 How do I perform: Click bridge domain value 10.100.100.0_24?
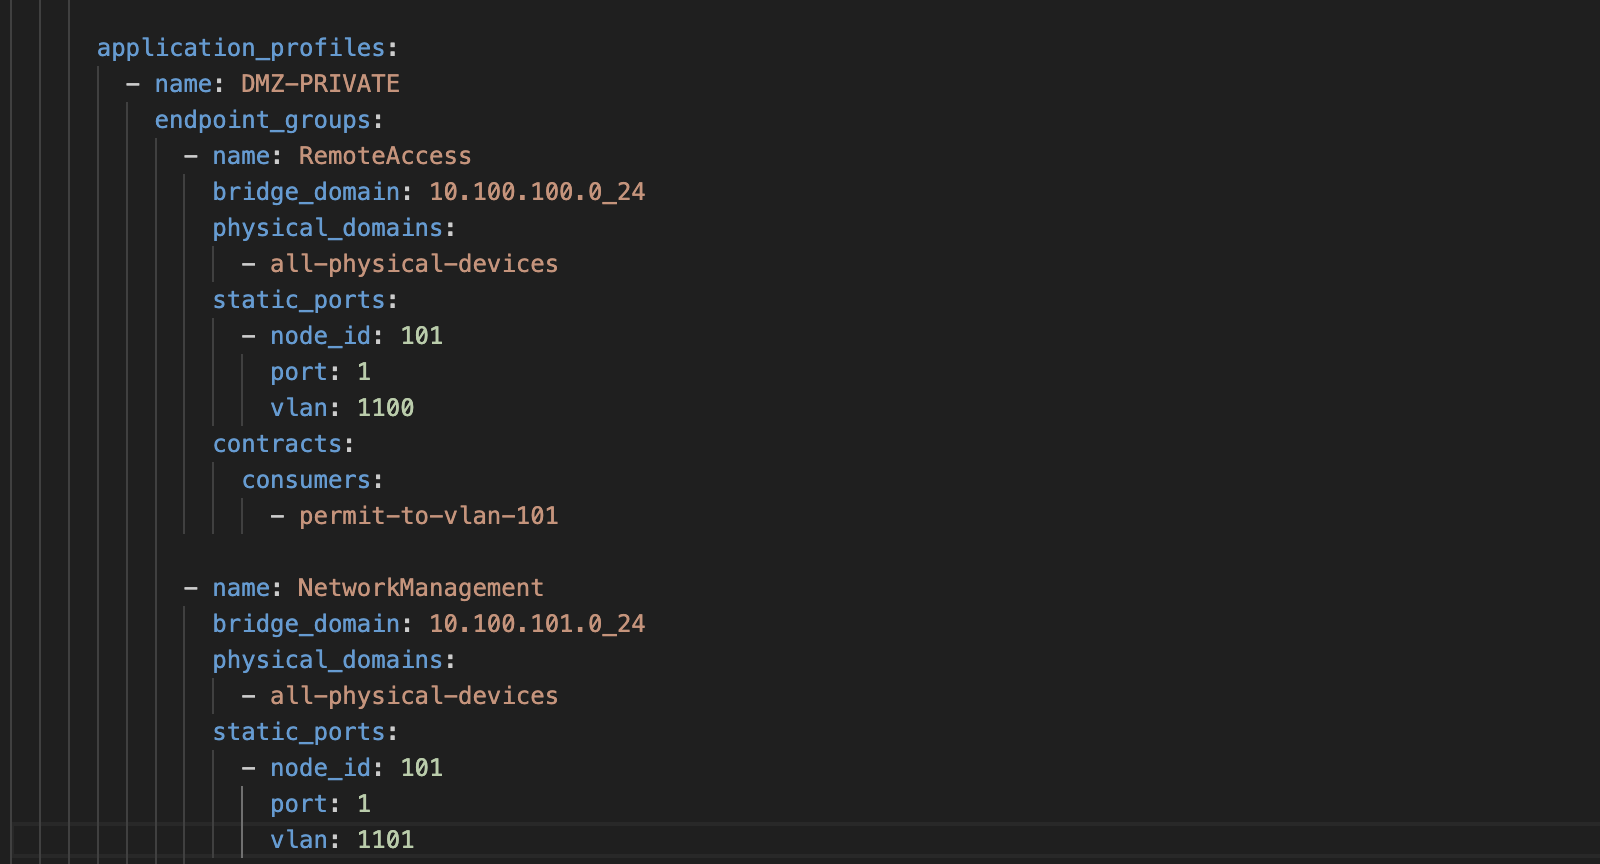[537, 192]
